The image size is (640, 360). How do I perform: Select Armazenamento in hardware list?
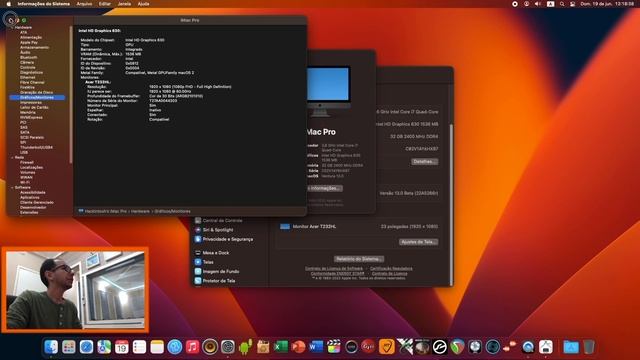[x=35, y=47]
